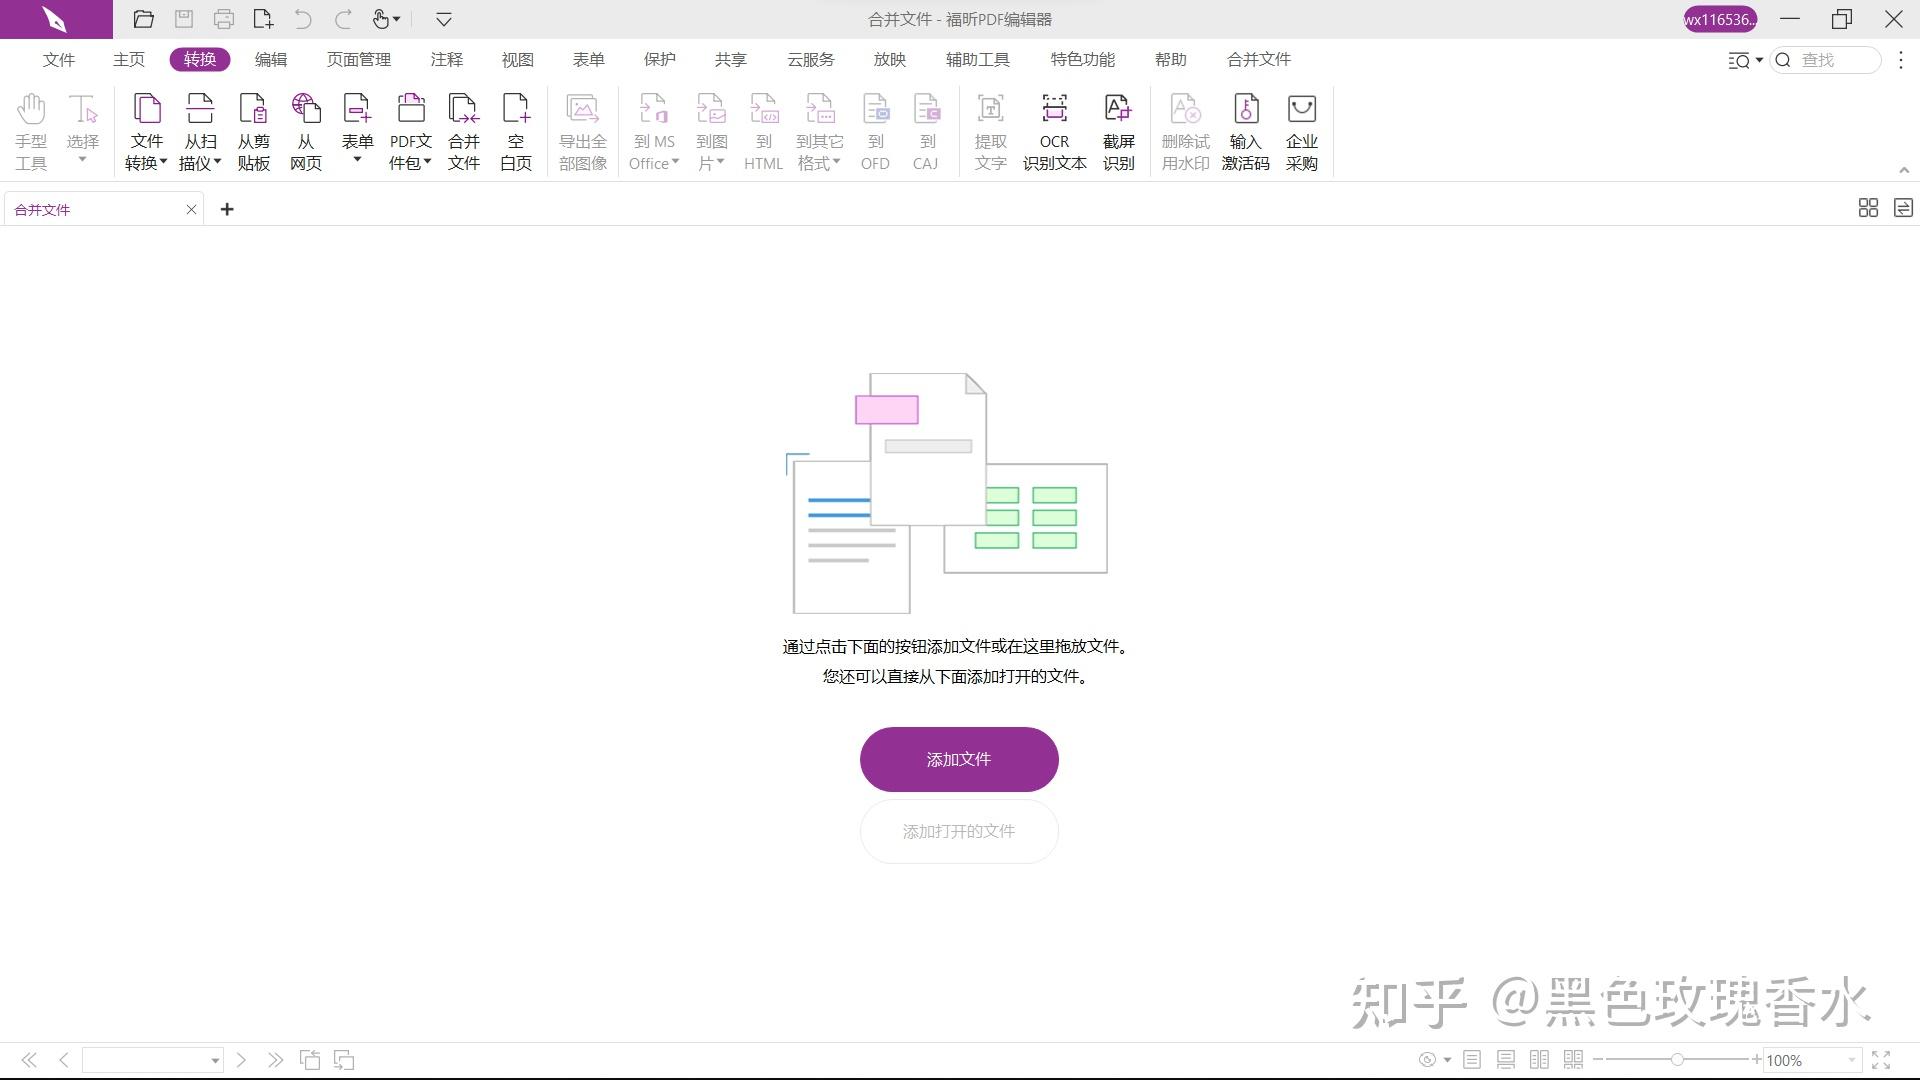
Task: Expand the 文件转换 dropdown arrow
Action: [163, 162]
